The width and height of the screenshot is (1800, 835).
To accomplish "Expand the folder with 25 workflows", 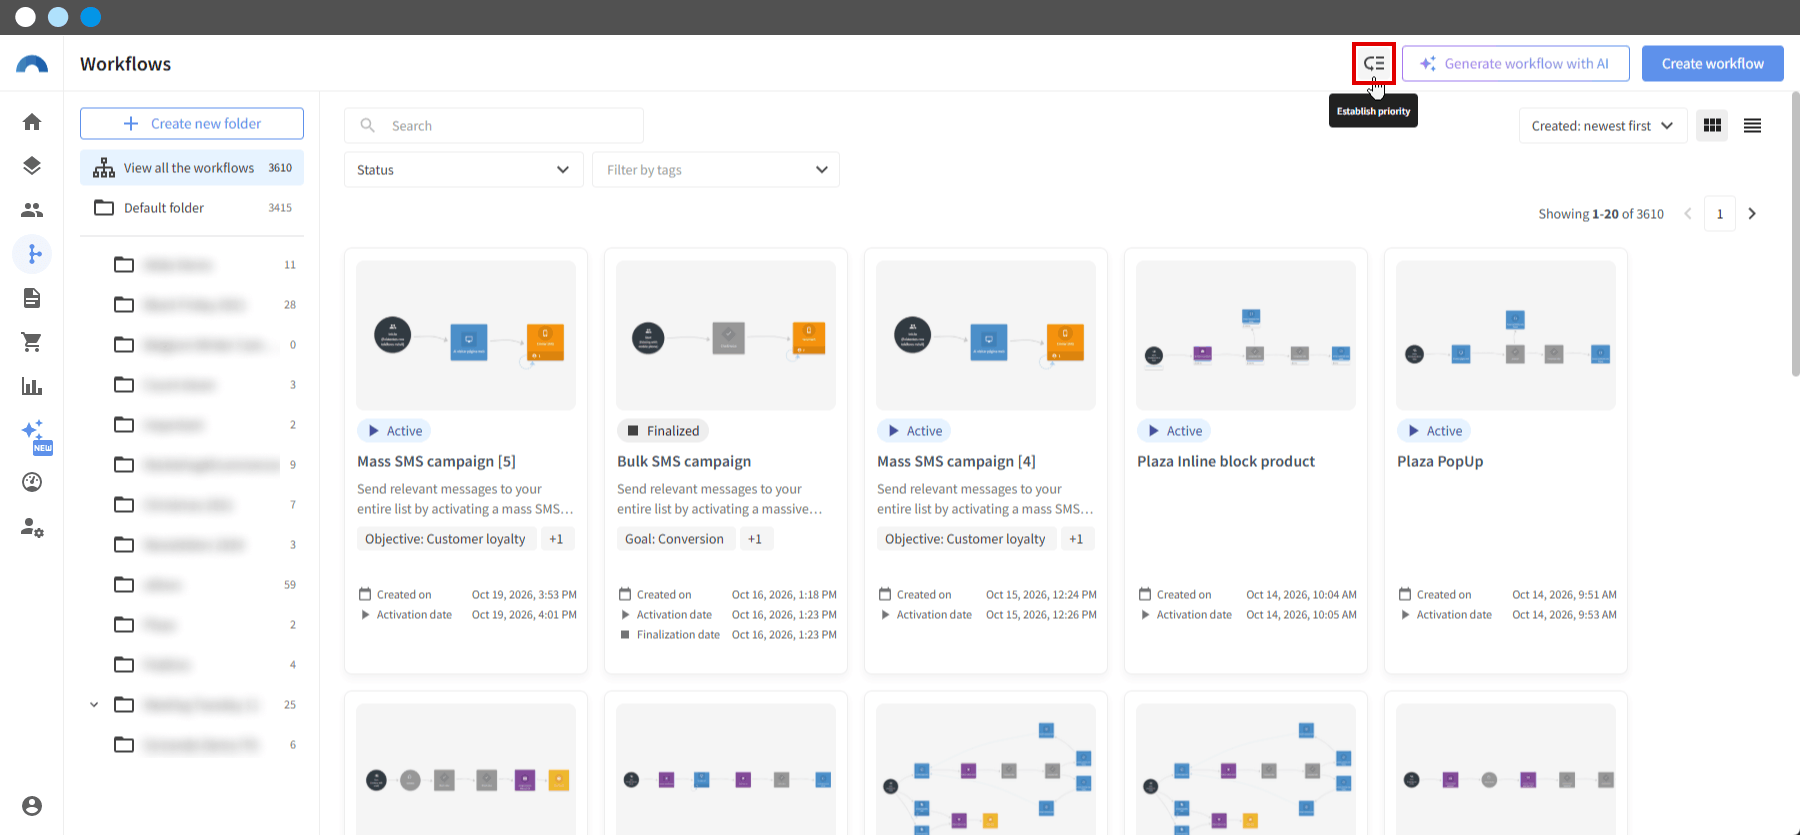I will point(94,705).
